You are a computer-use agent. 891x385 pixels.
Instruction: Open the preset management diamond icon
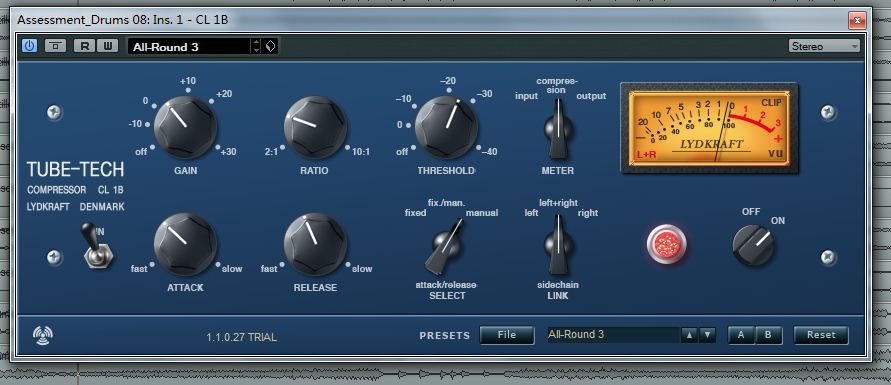click(271, 47)
